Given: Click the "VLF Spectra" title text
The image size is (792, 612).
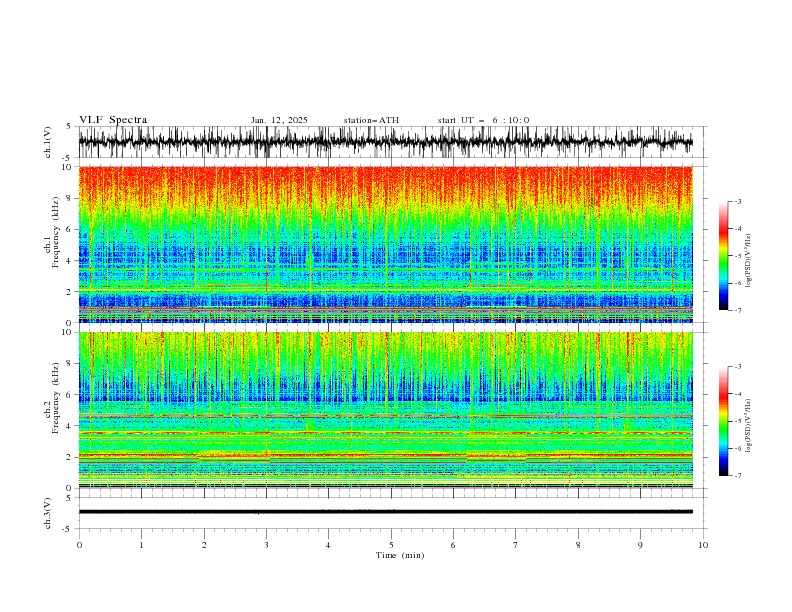Looking at the screenshot, I should (x=113, y=120).
